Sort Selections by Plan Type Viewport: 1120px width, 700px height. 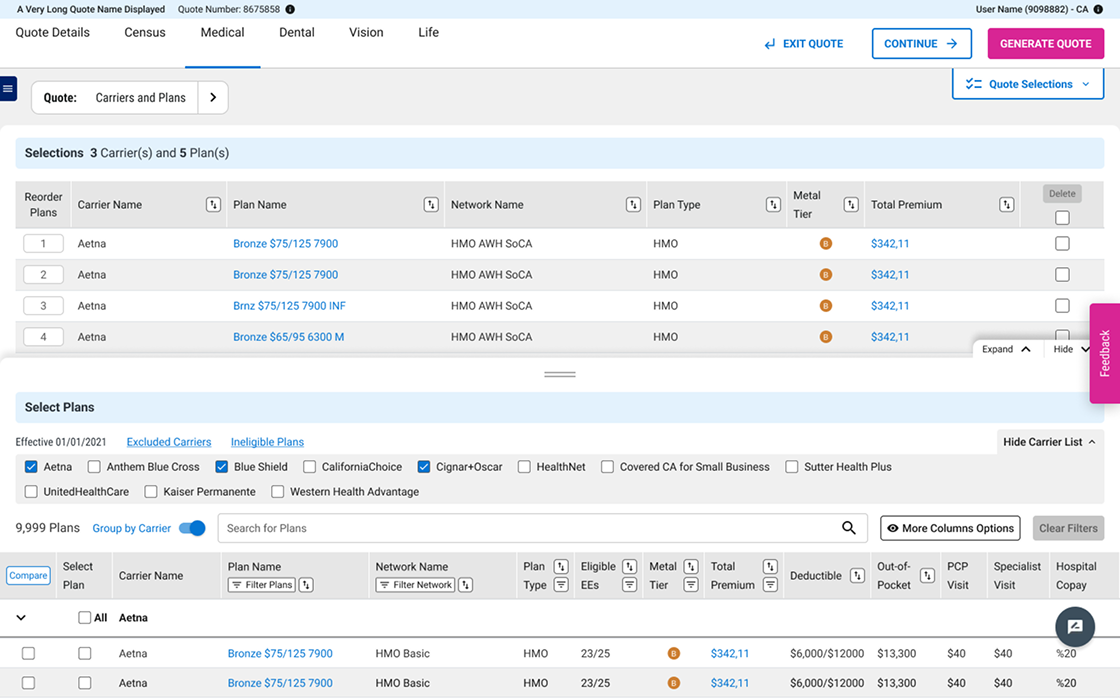pyautogui.click(x=773, y=204)
